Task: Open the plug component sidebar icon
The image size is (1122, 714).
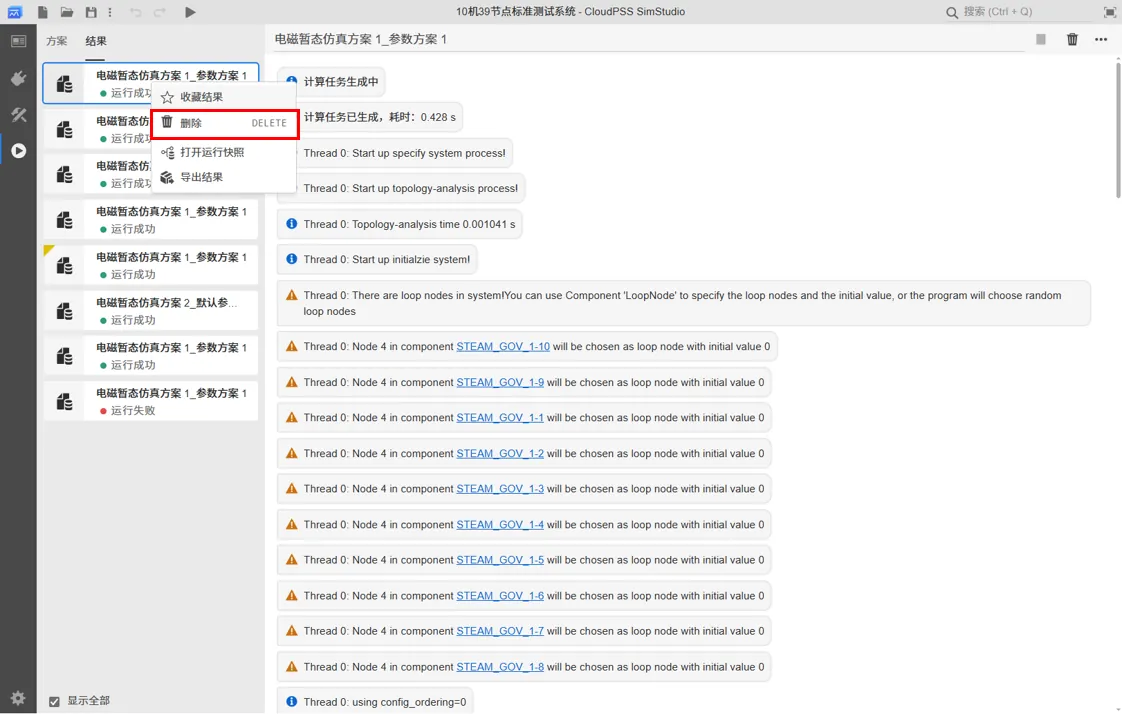Action: point(18,78)
